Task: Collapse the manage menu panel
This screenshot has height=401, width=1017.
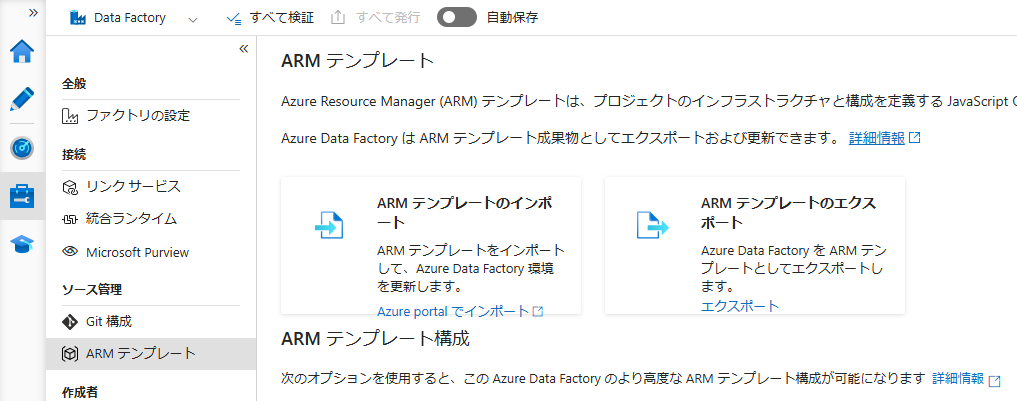Action: (244, 49)
